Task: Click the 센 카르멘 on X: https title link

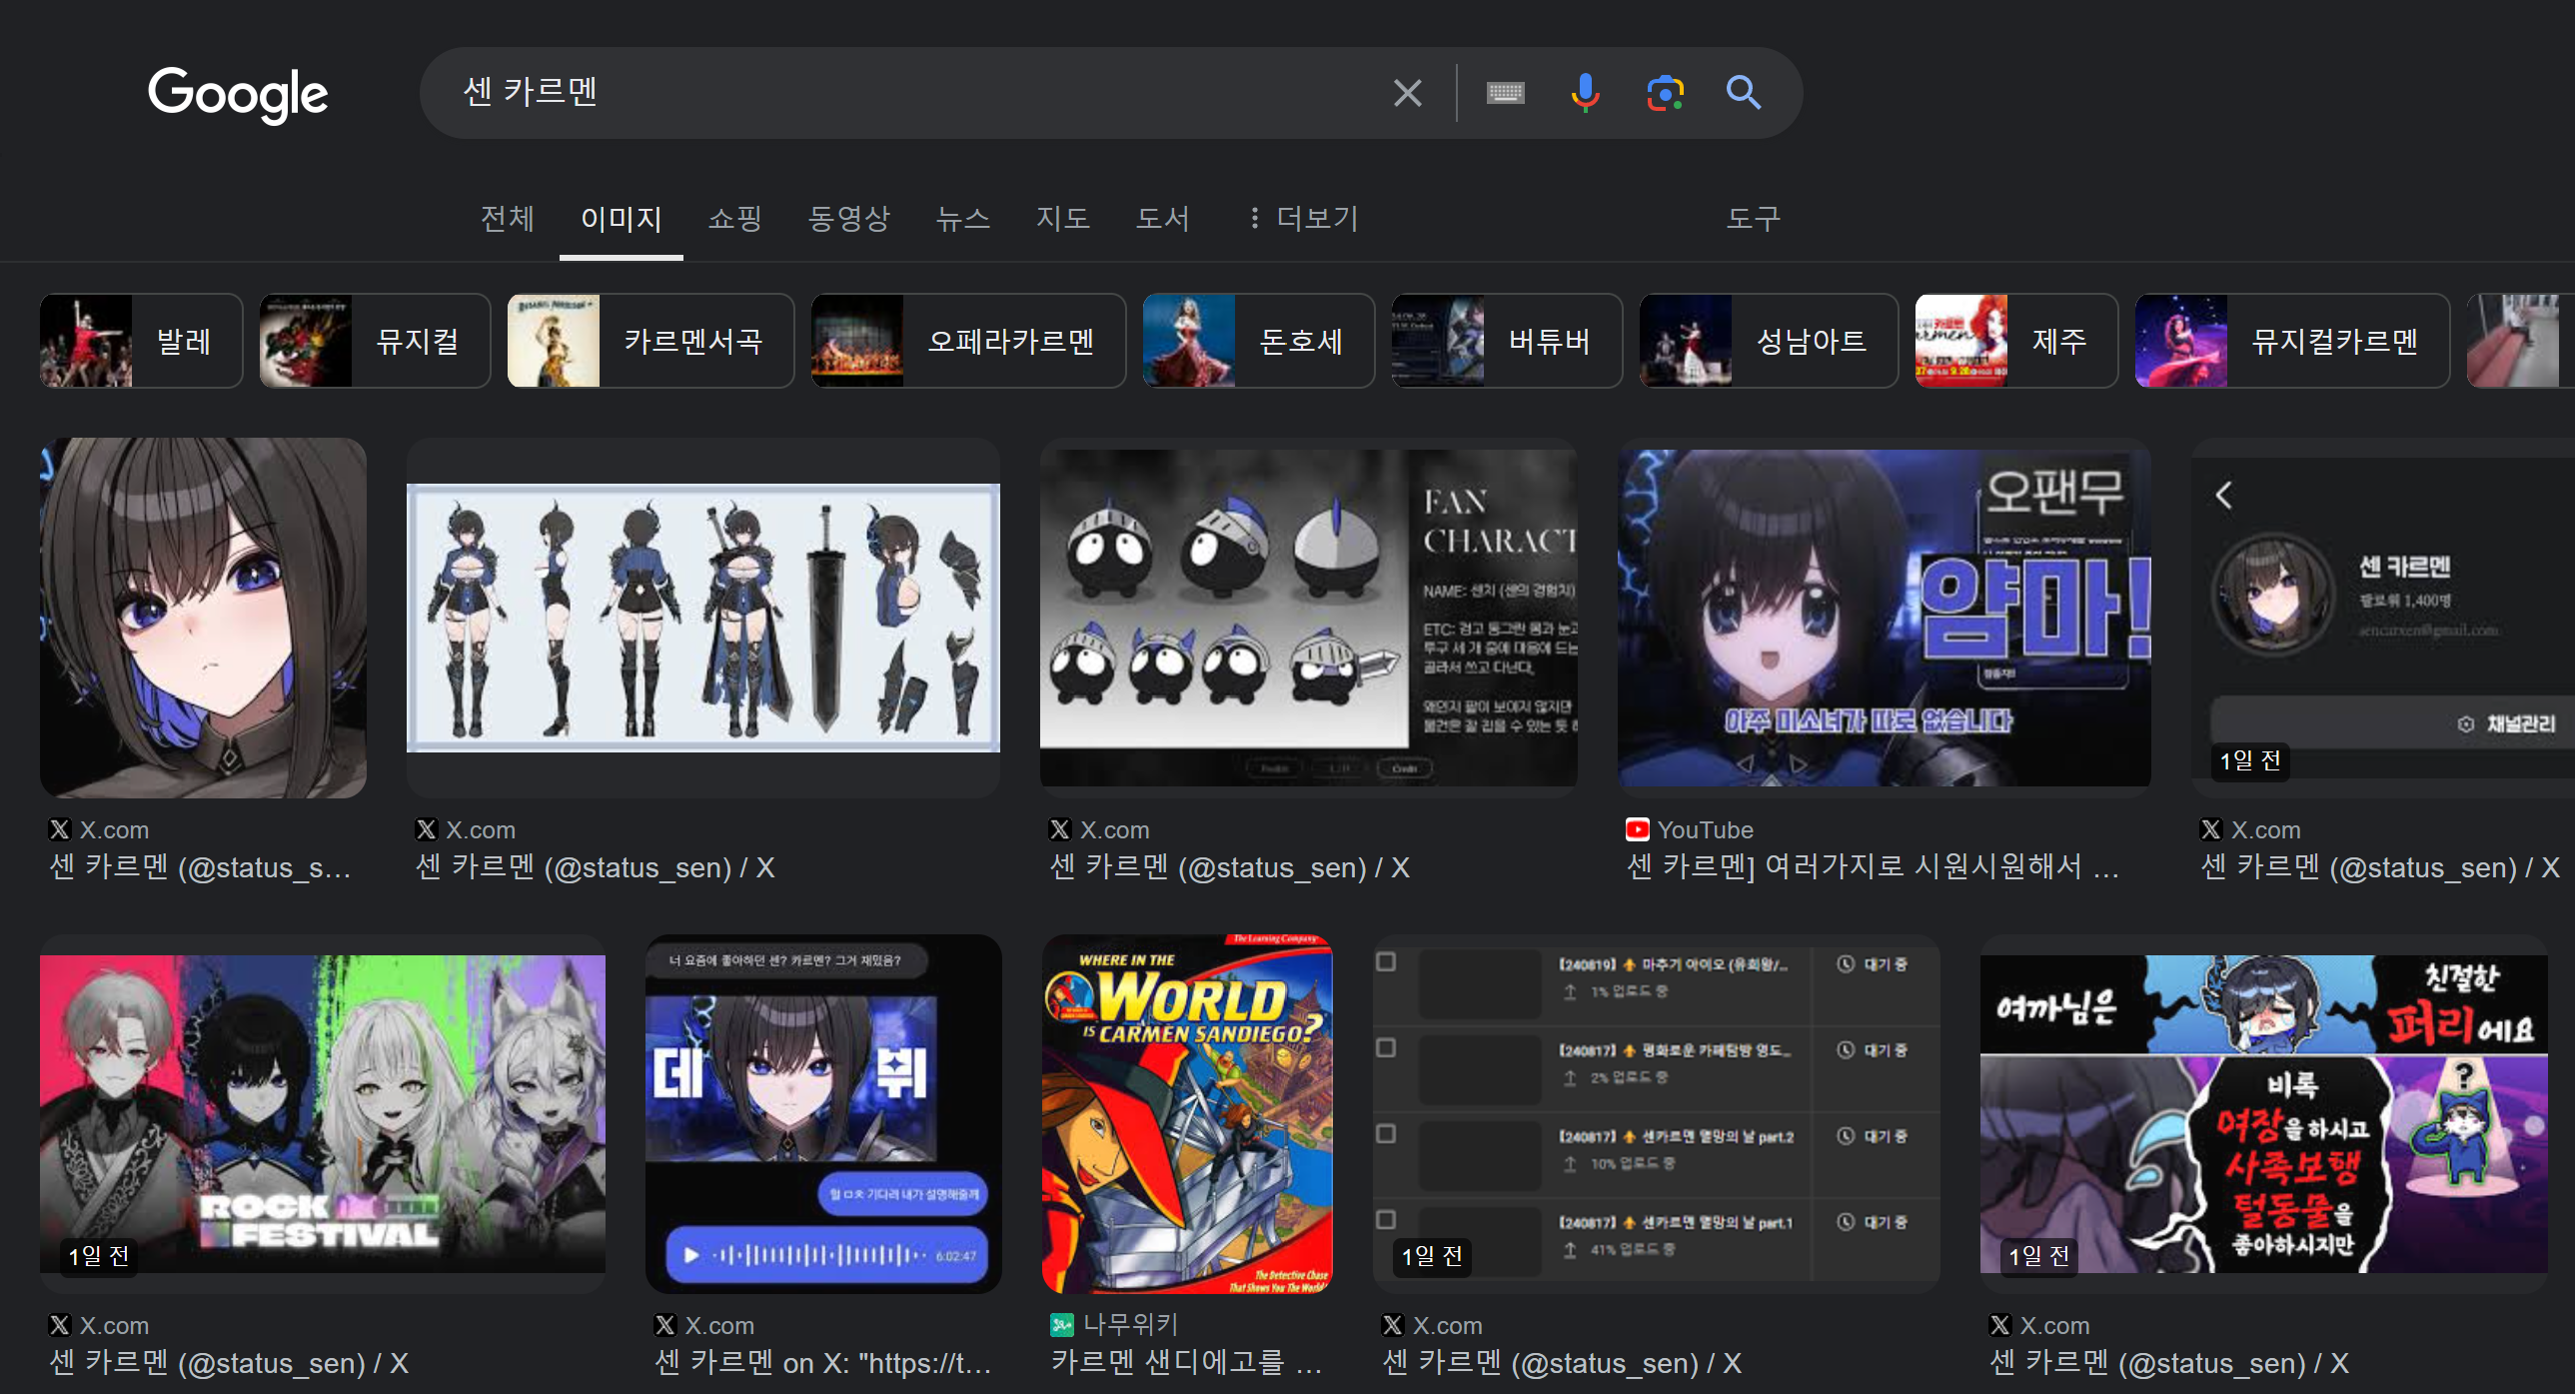Action: (823, 1363)
